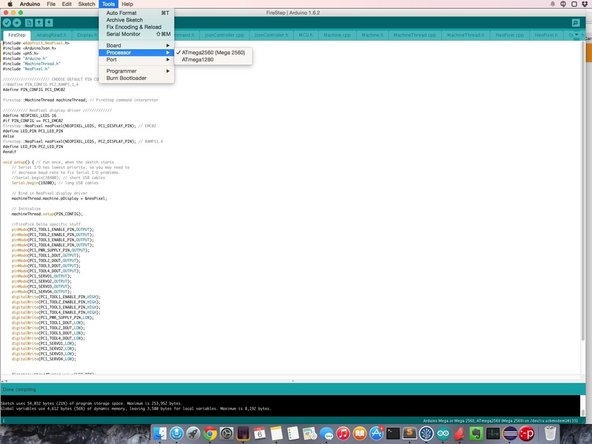
Task: Open iTunes from the dock
Action: (x=343, y=433)
